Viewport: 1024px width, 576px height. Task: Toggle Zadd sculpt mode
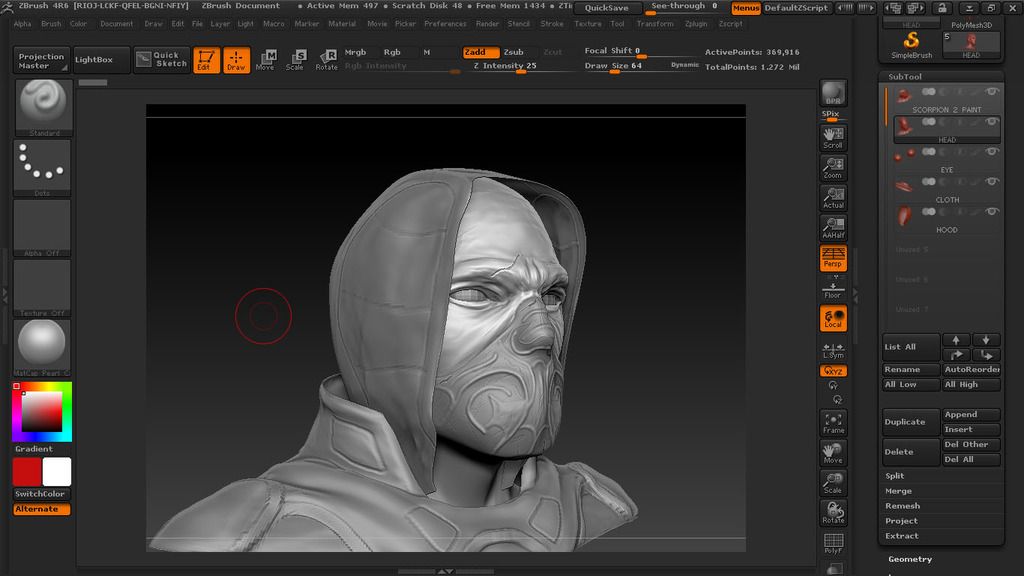point(481,52)
